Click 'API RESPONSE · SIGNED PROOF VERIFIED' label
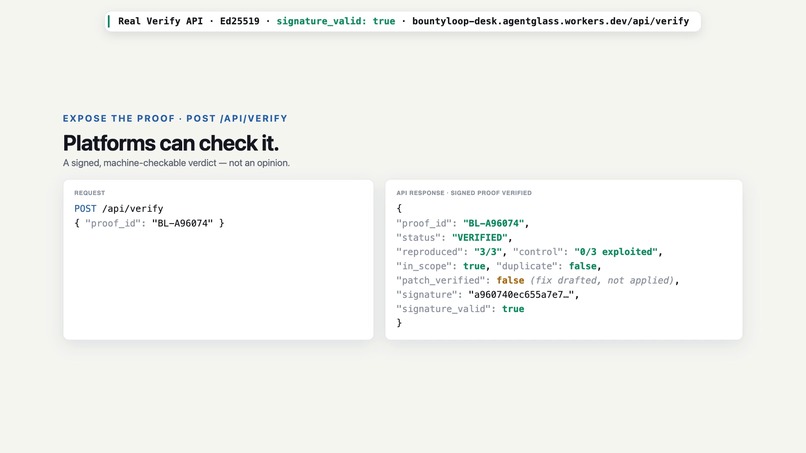The image size is (806, 453). coord(464,193)
